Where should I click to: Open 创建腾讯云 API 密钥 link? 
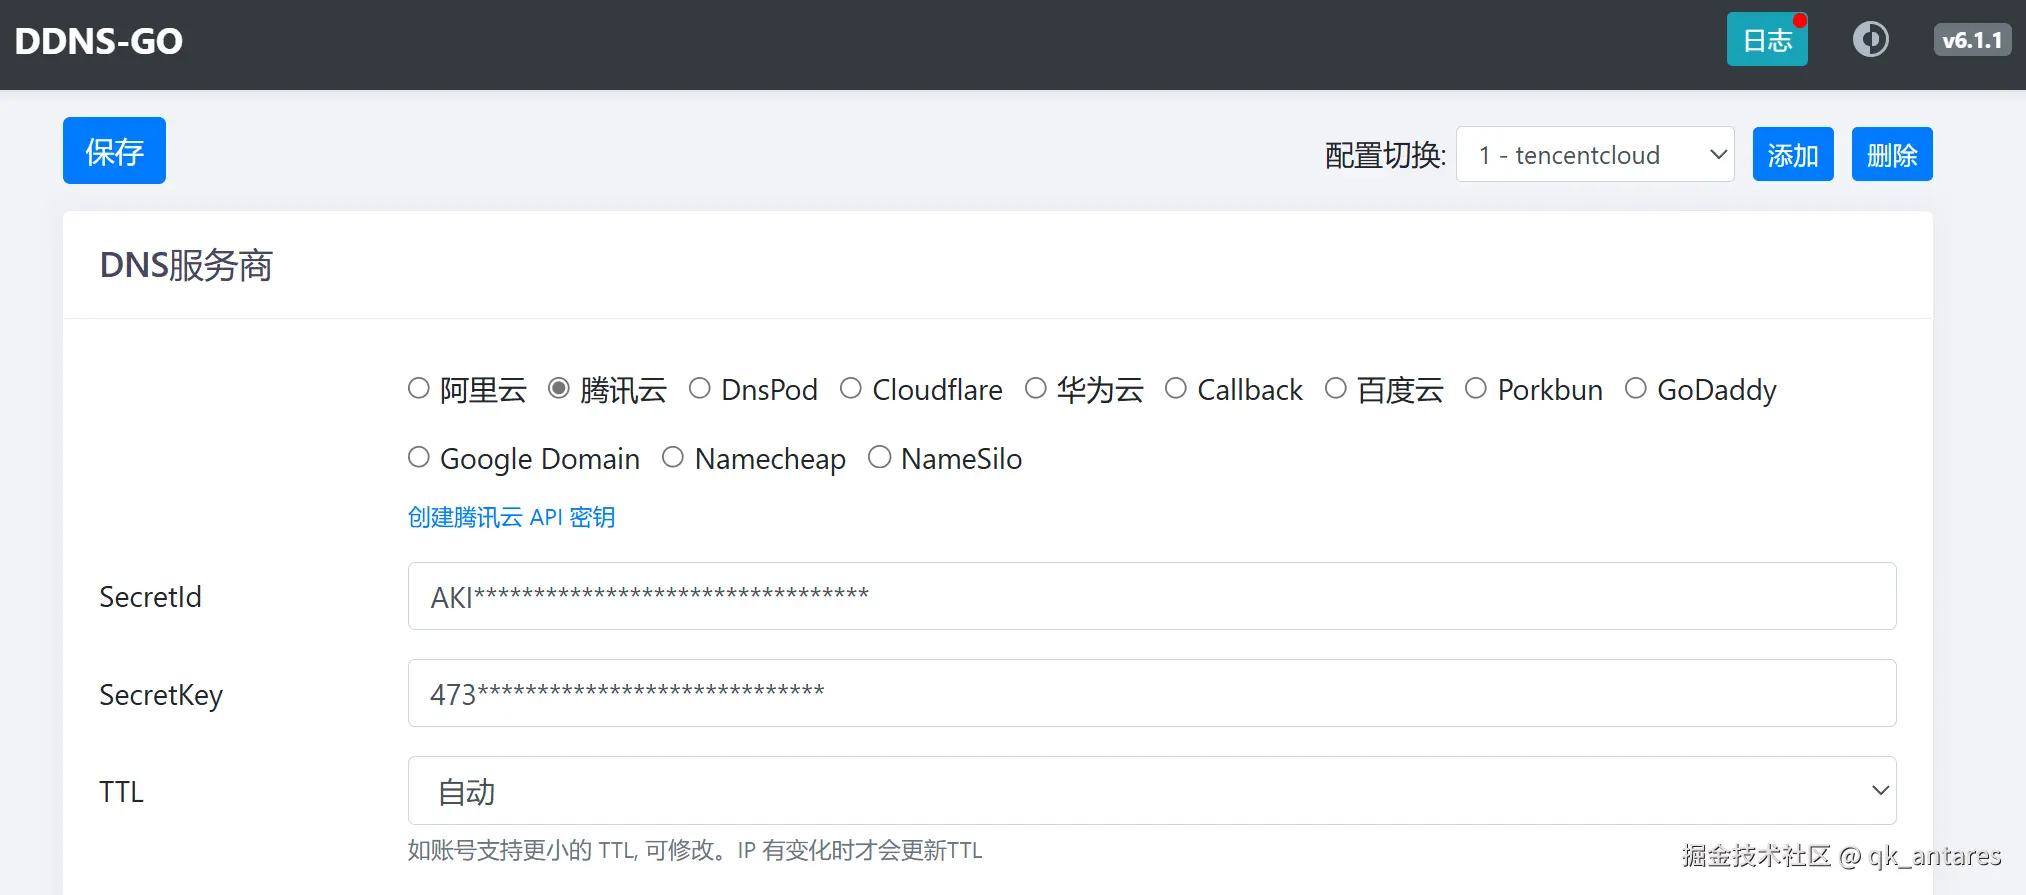click(511, 517)
